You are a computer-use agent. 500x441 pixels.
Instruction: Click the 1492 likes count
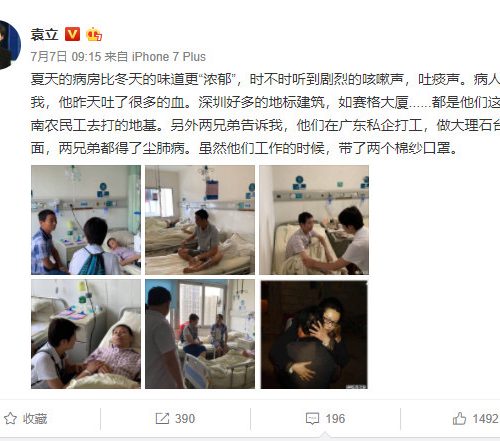pos(486,419)
